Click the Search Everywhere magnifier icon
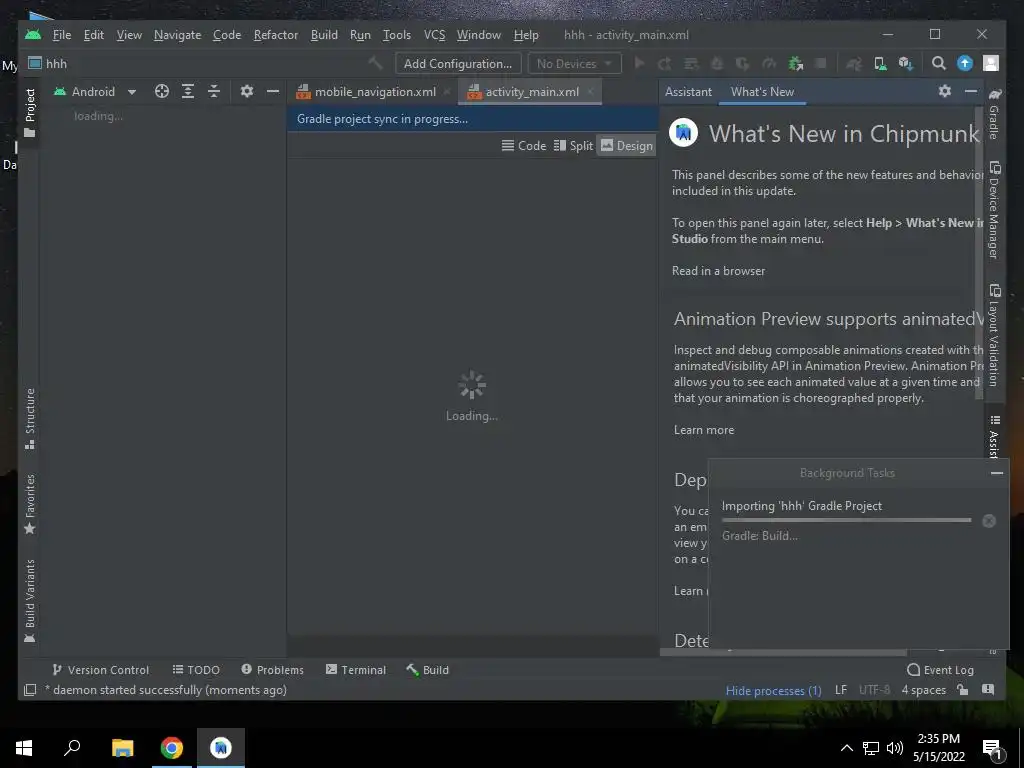1024x768 pixels. (938, 63)
